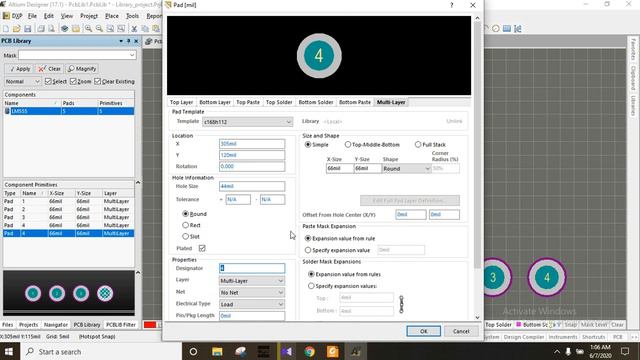Click the Cut scissors toolbar icon

(134, 29)
